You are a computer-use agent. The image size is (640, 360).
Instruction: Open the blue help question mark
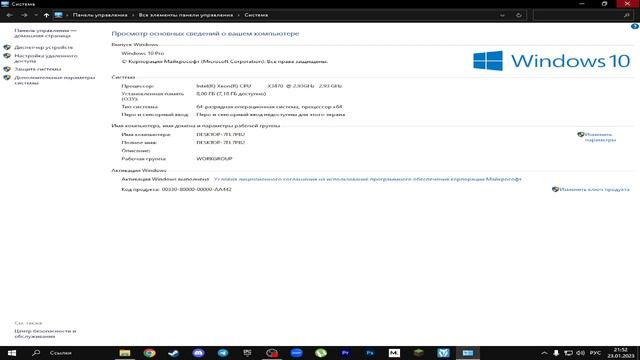click(635, 27)
